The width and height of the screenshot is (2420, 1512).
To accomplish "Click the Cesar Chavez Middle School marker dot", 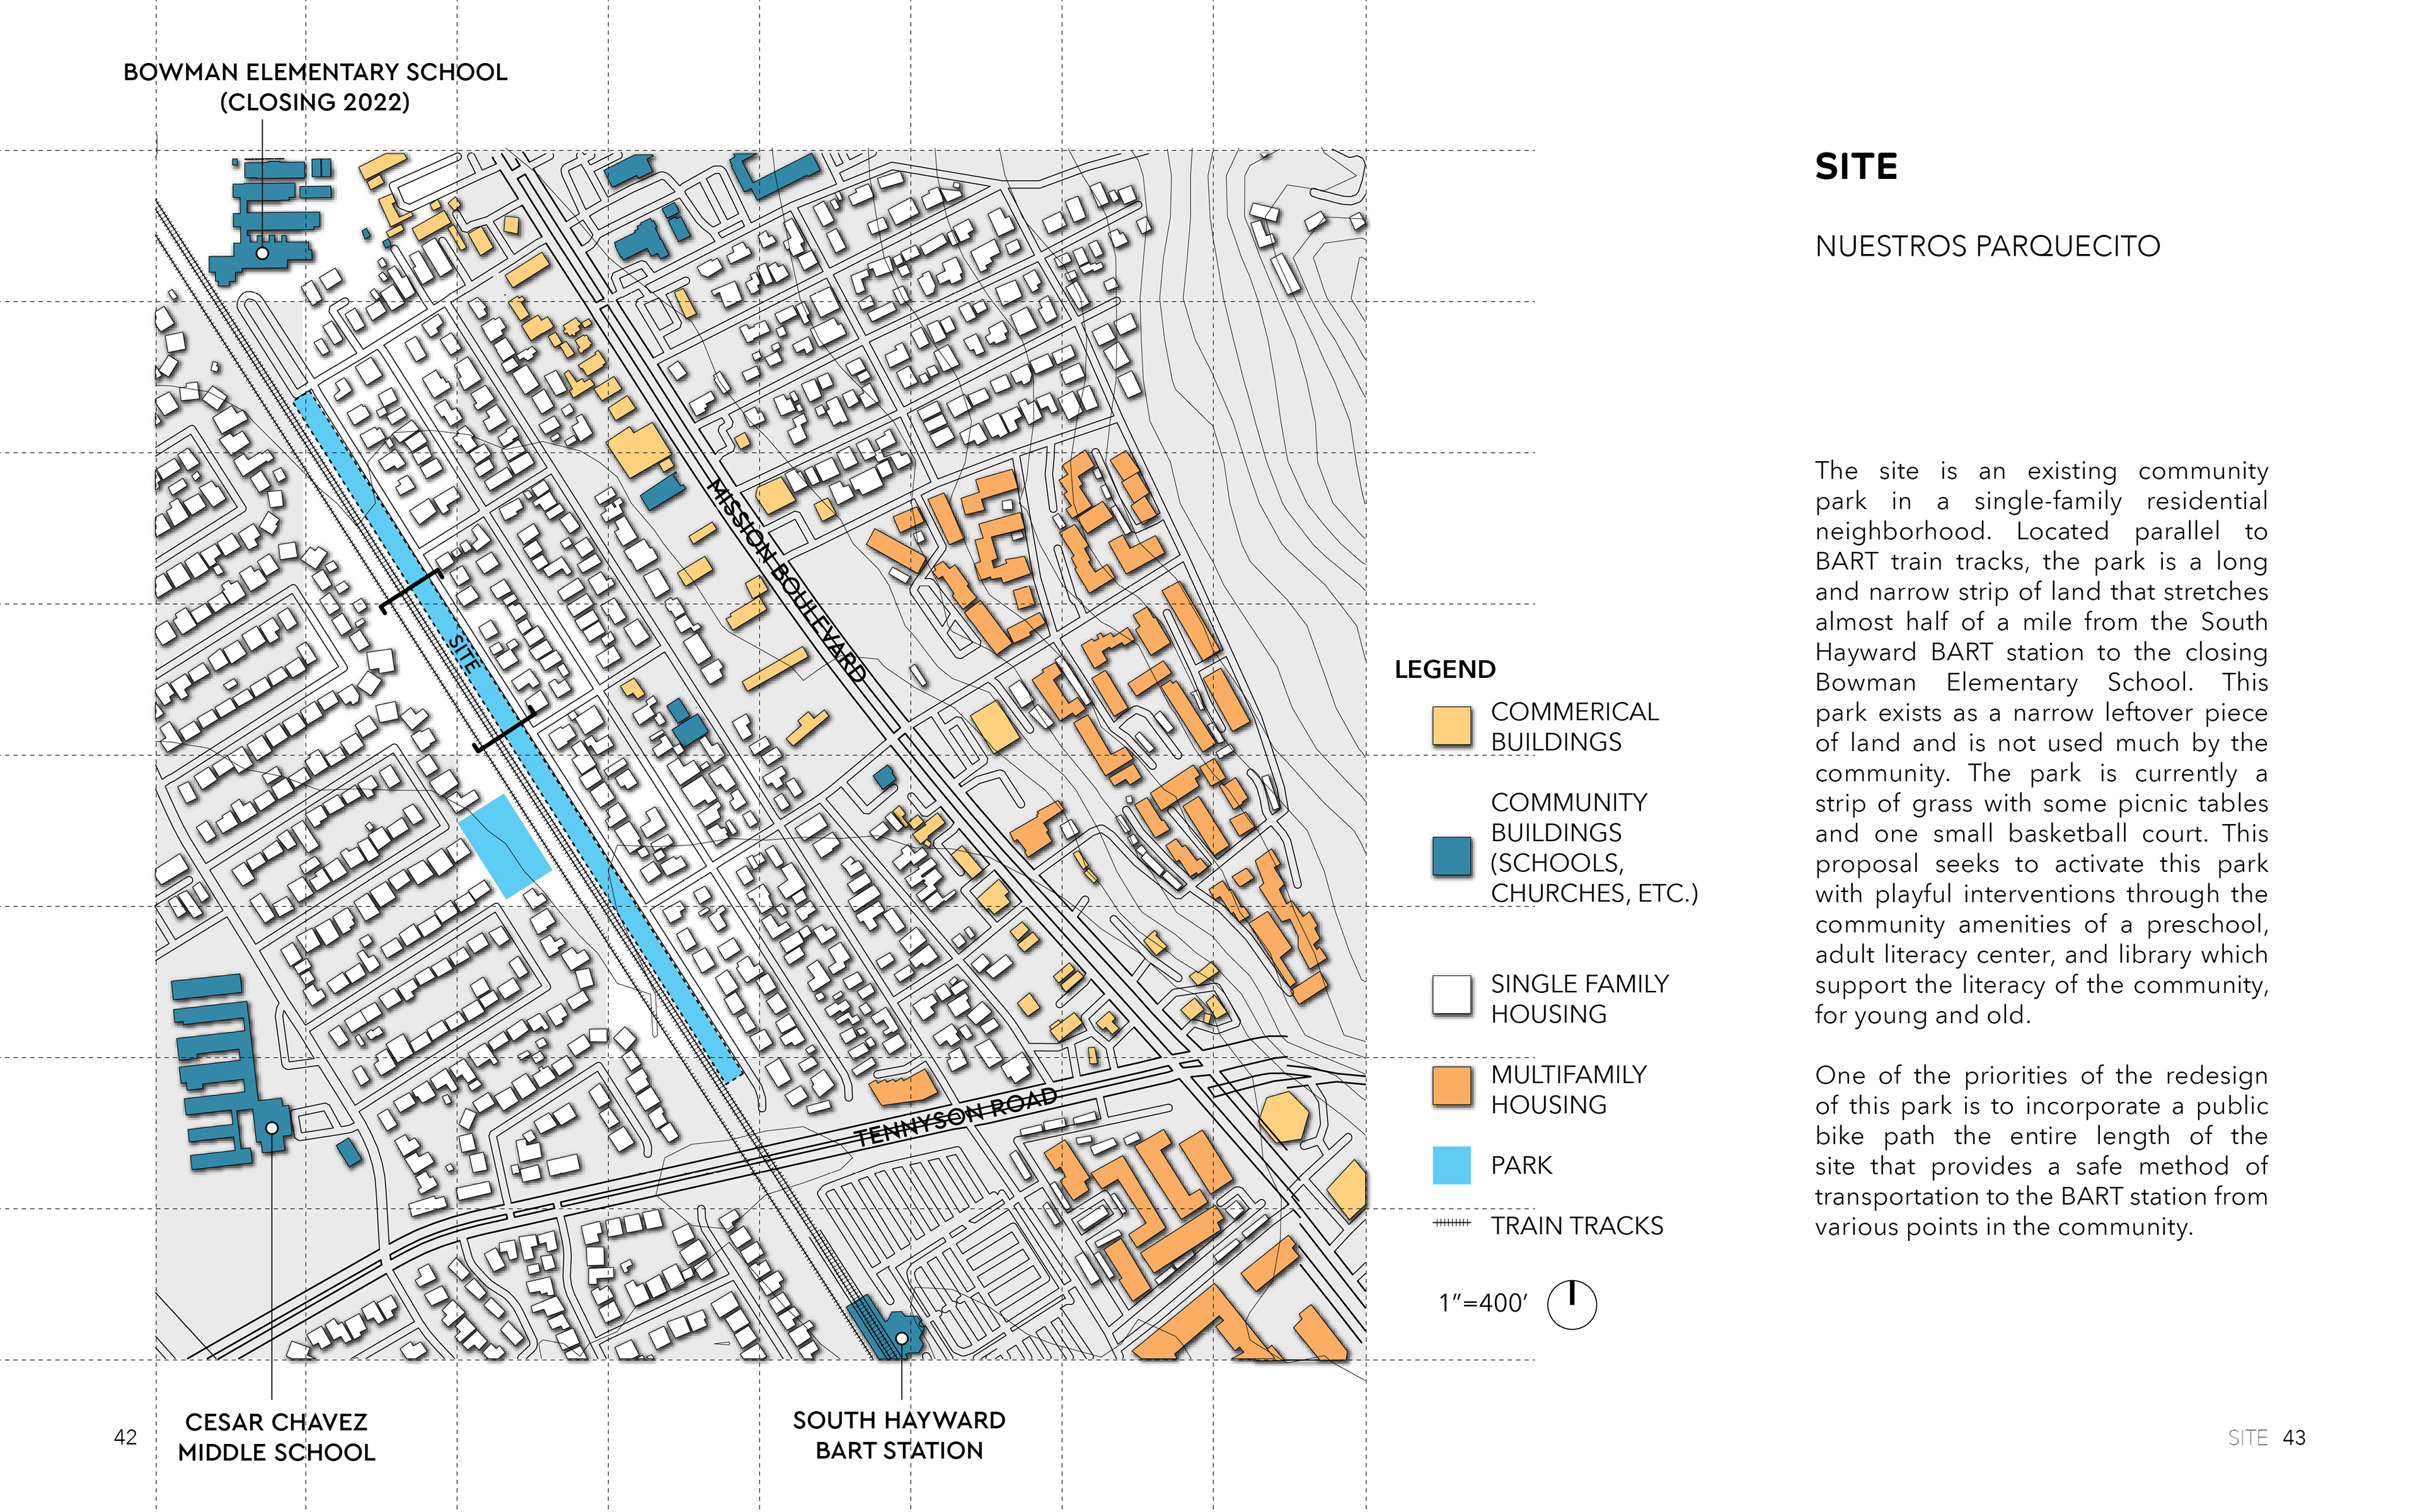I will (271, 1128).
